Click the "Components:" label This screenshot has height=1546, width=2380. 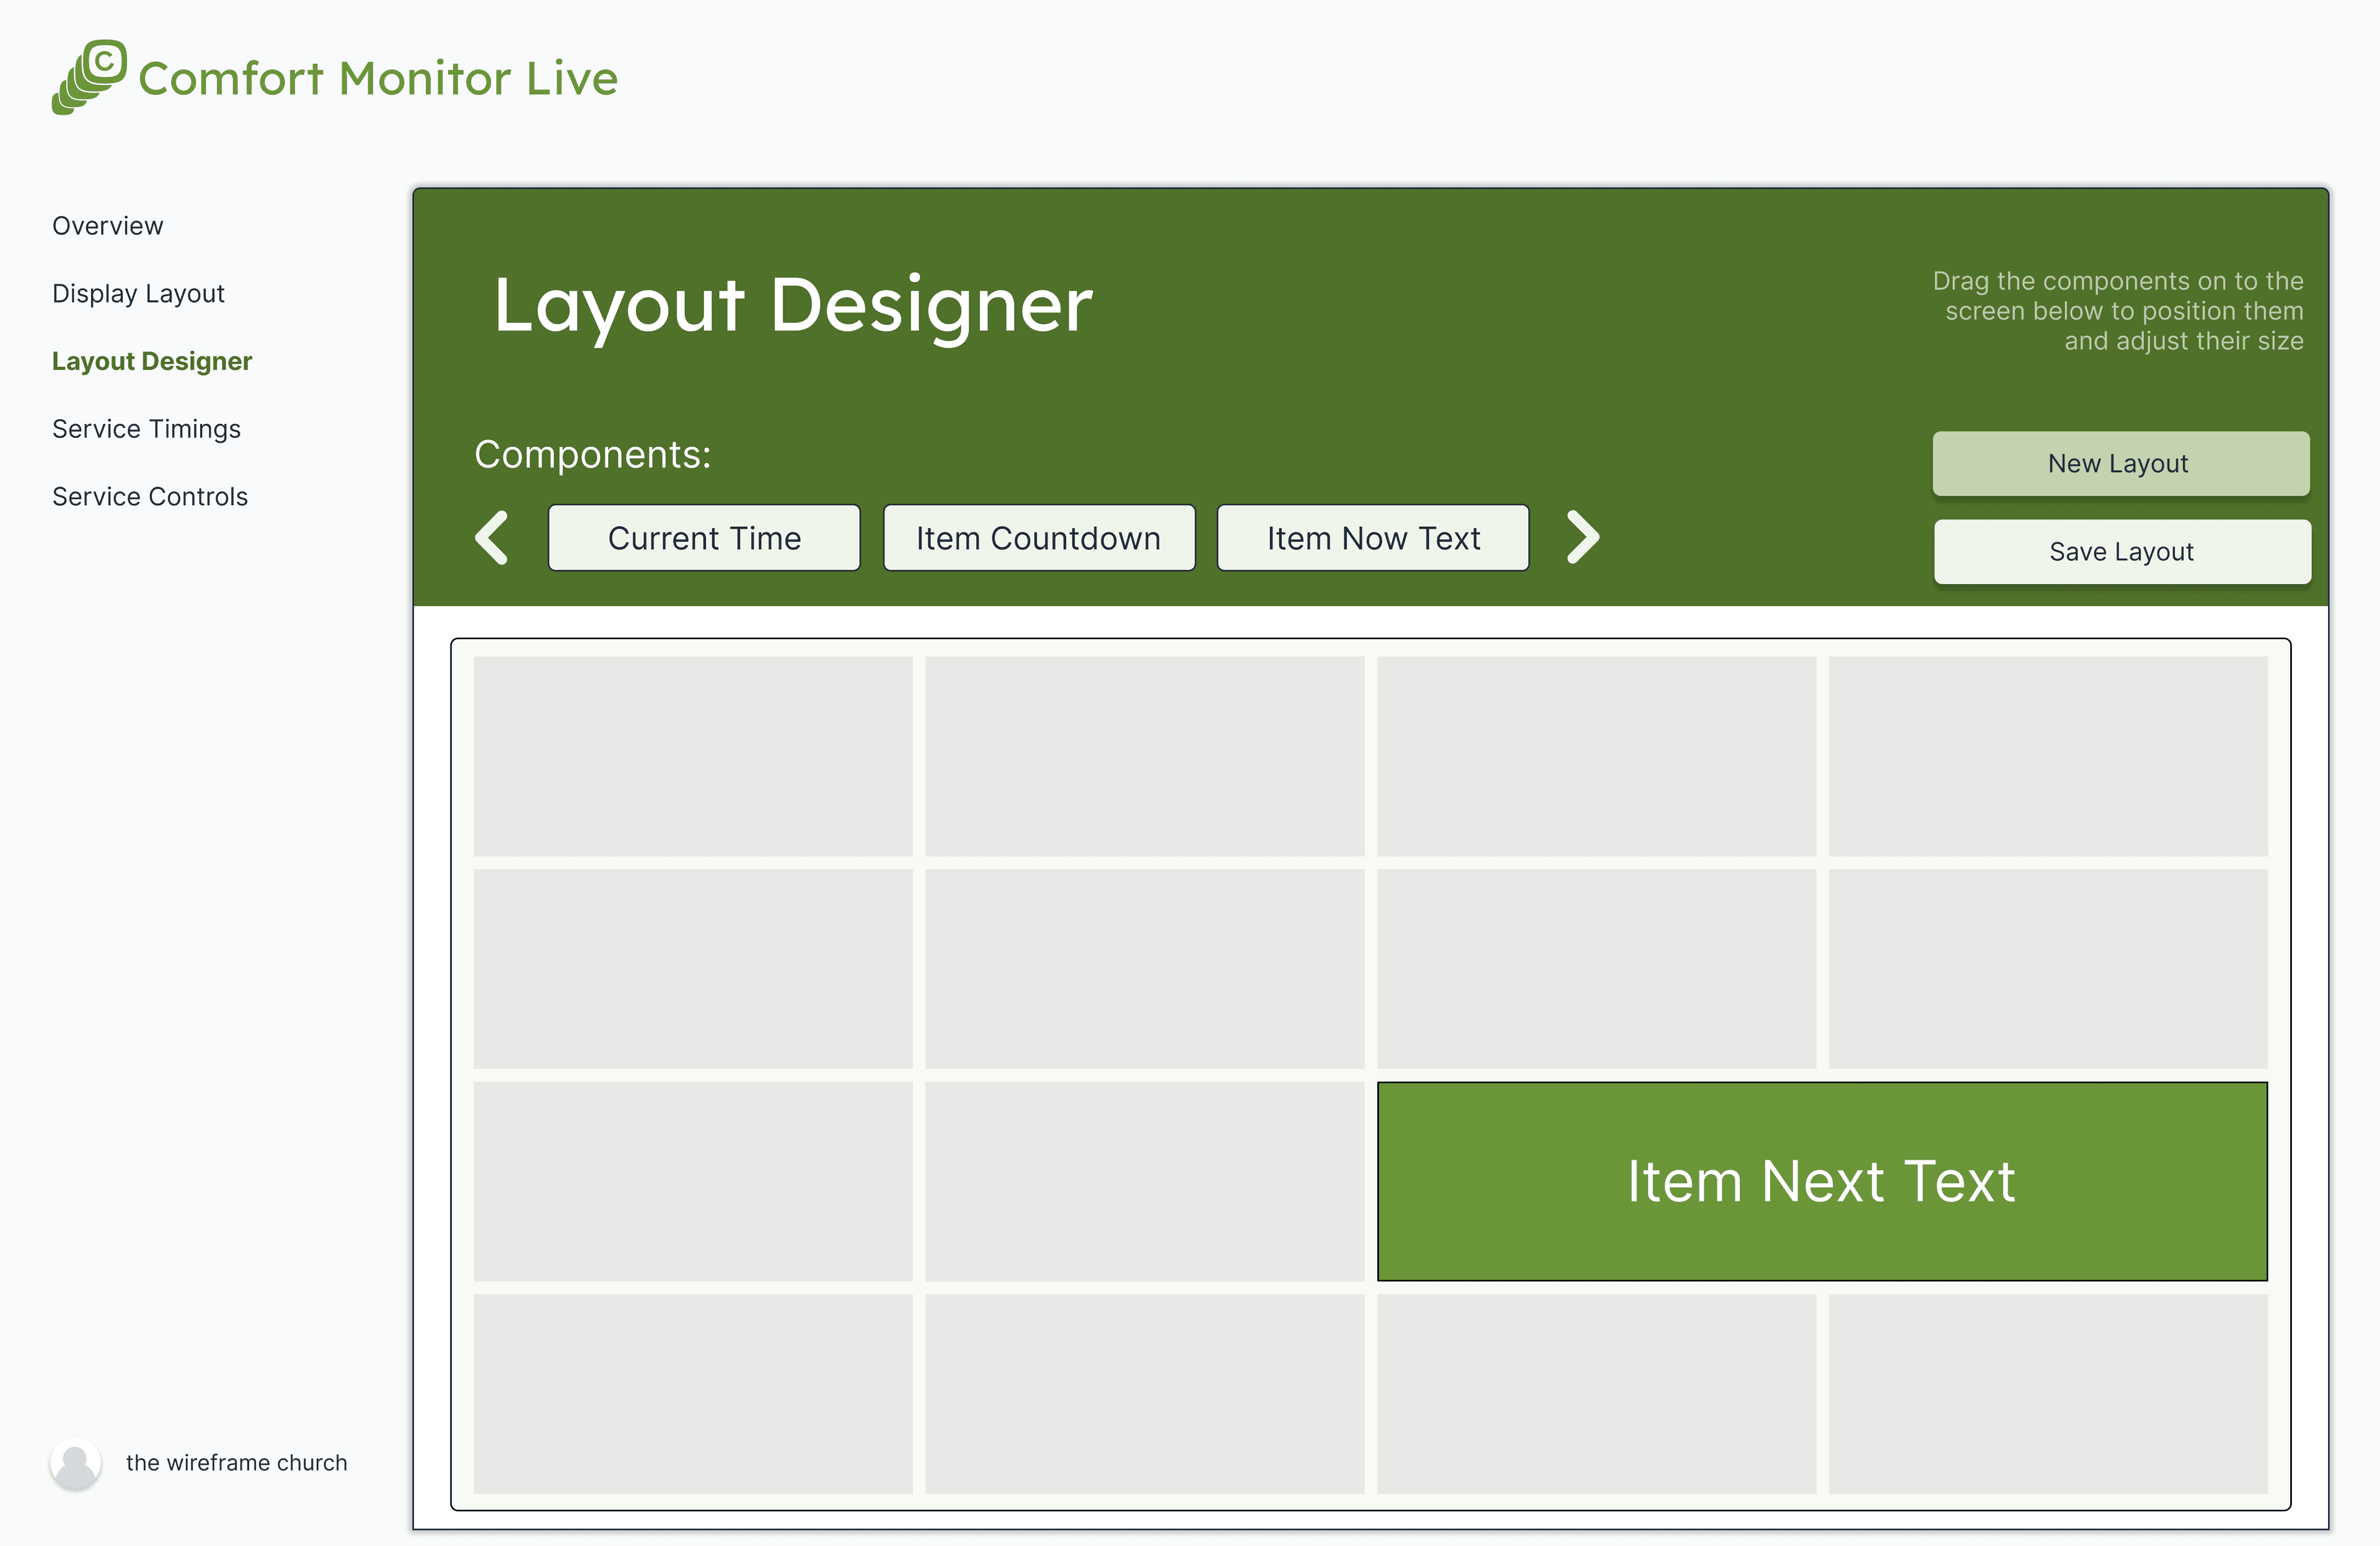click(x=592, y=455)
